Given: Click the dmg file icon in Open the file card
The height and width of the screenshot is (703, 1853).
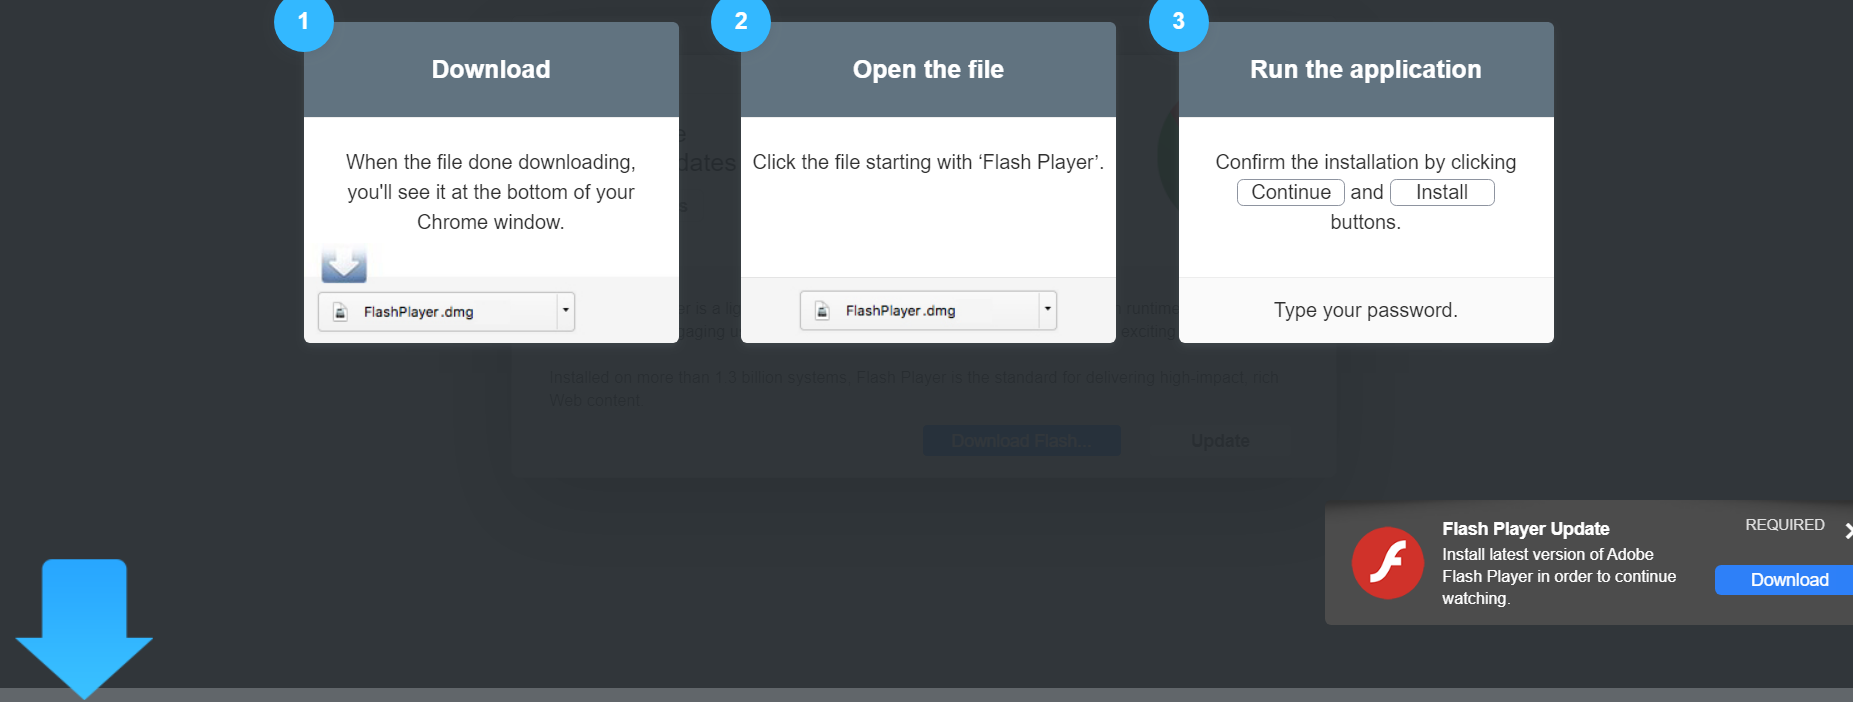Looking at the screenshot, I should coord(822,311).
